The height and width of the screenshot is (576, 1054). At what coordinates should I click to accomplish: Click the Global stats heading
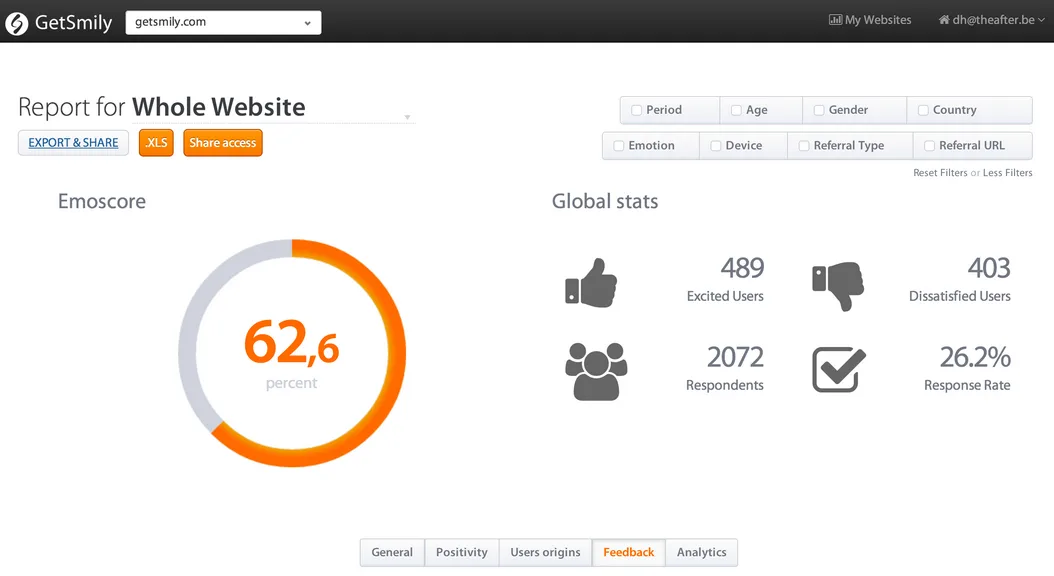(x=605, y=202)
